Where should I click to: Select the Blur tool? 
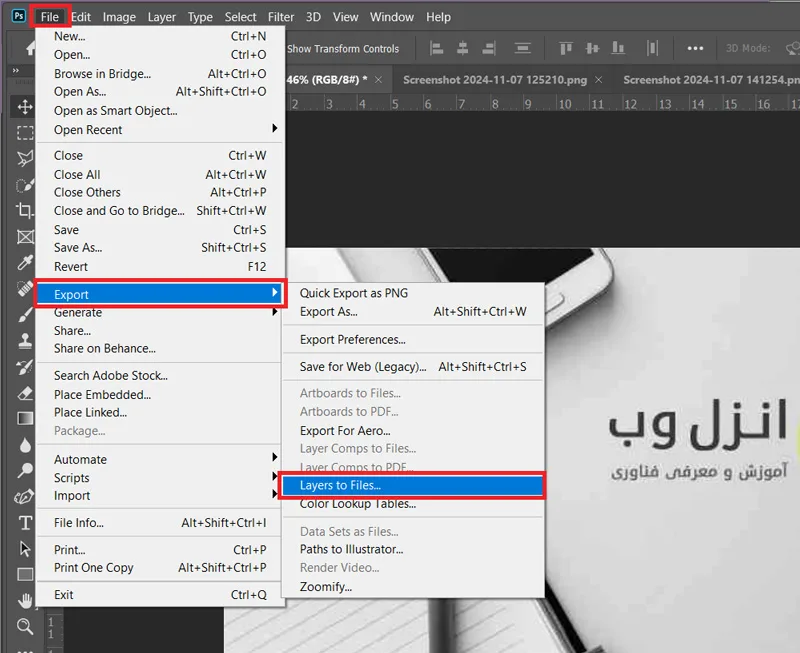pos(24,445)
